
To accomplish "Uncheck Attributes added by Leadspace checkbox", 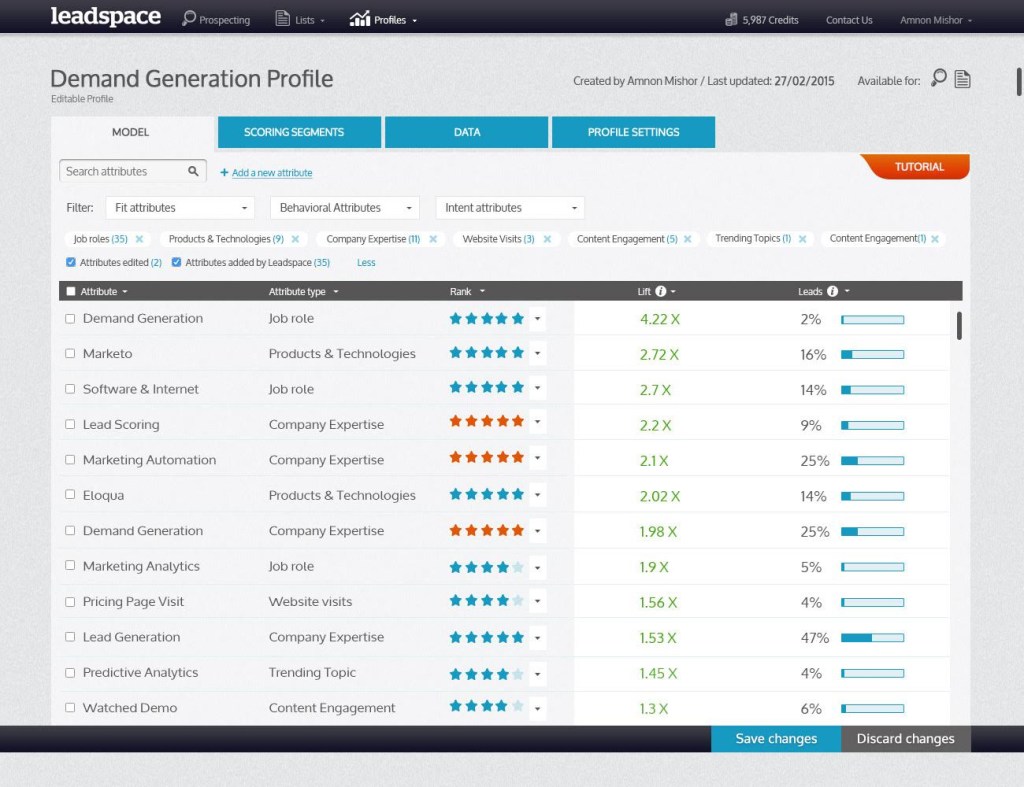I will point(176,262).
